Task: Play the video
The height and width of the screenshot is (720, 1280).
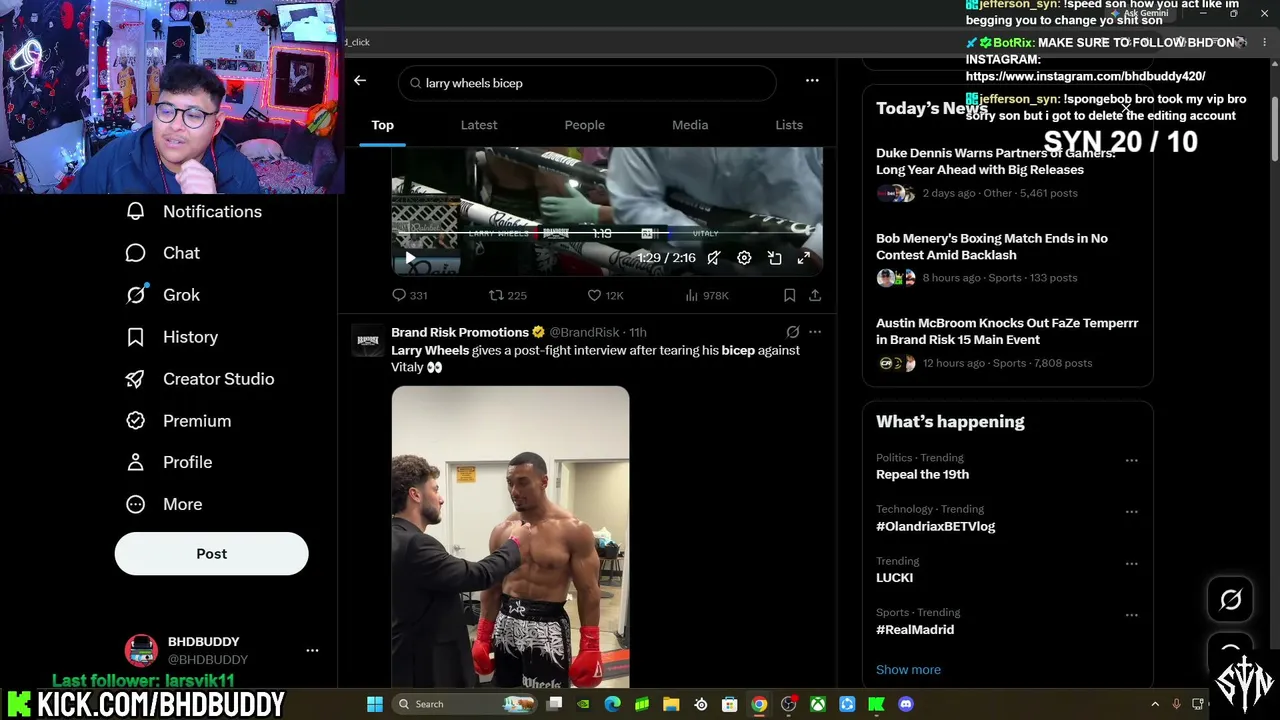Action: point(410,258)
